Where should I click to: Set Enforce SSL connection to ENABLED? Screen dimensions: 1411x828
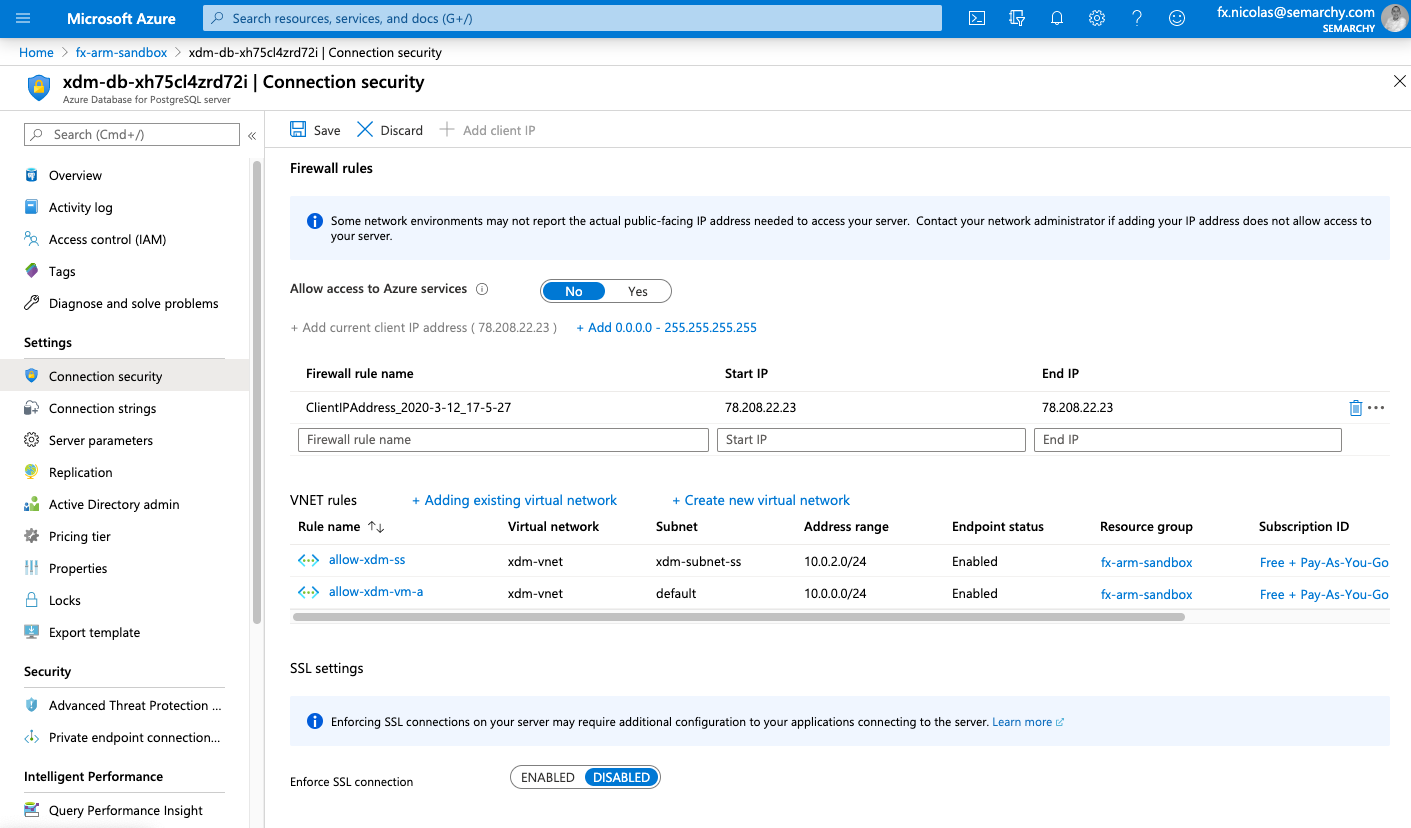tap(548, 777)
